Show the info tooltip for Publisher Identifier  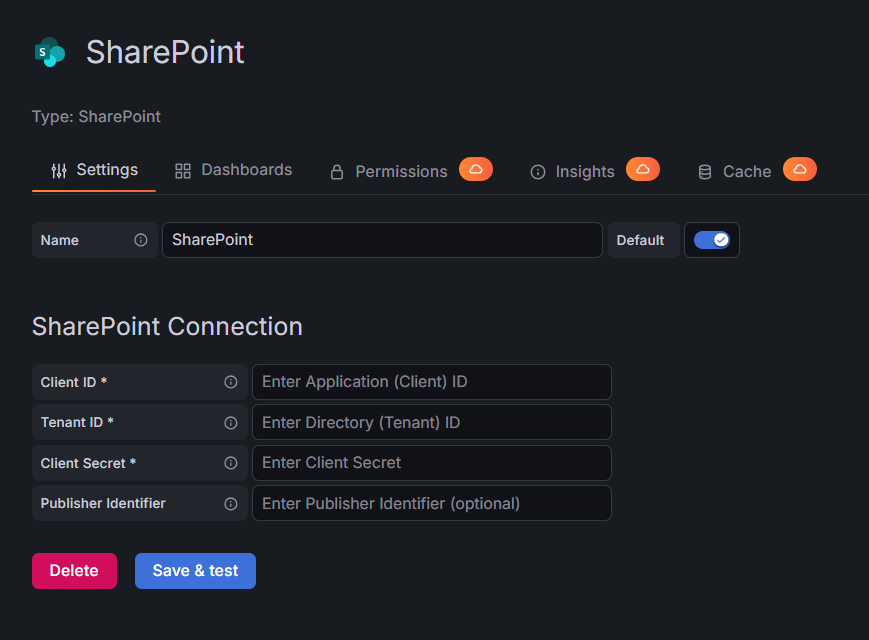(231, 504)
